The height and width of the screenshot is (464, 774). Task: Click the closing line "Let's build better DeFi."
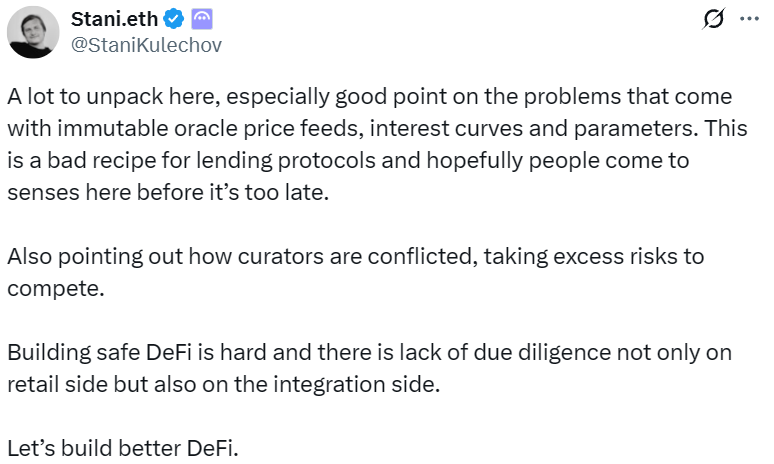click(123, 449)
